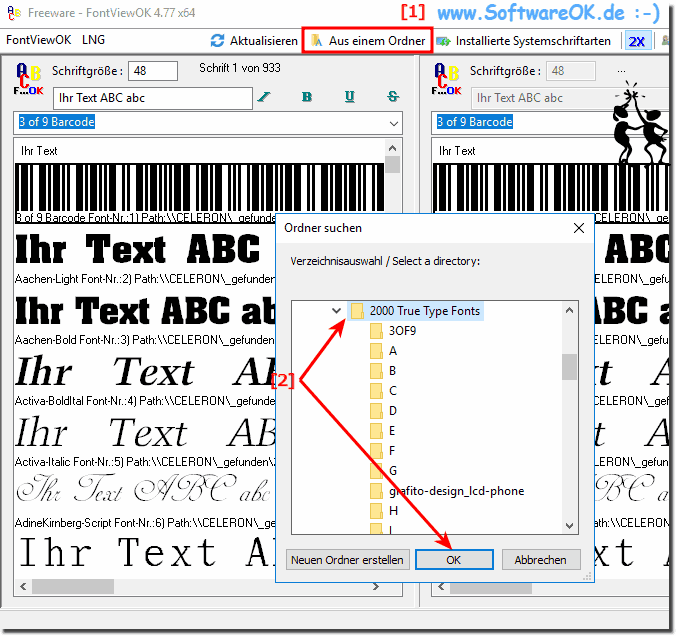Click left font list horizontal scroll left arrow
Image resolution: width=676 pixels, height=636 pixels.
tap(23, 586)
